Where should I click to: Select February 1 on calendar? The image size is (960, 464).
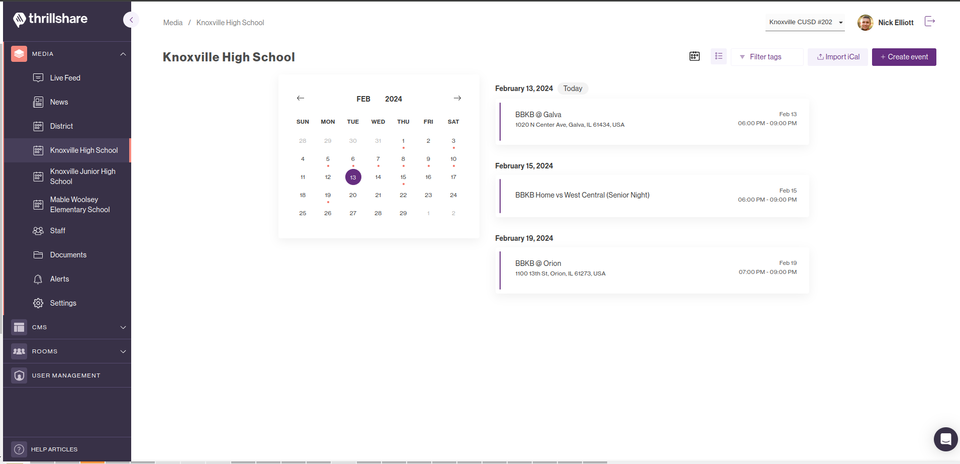403,141
